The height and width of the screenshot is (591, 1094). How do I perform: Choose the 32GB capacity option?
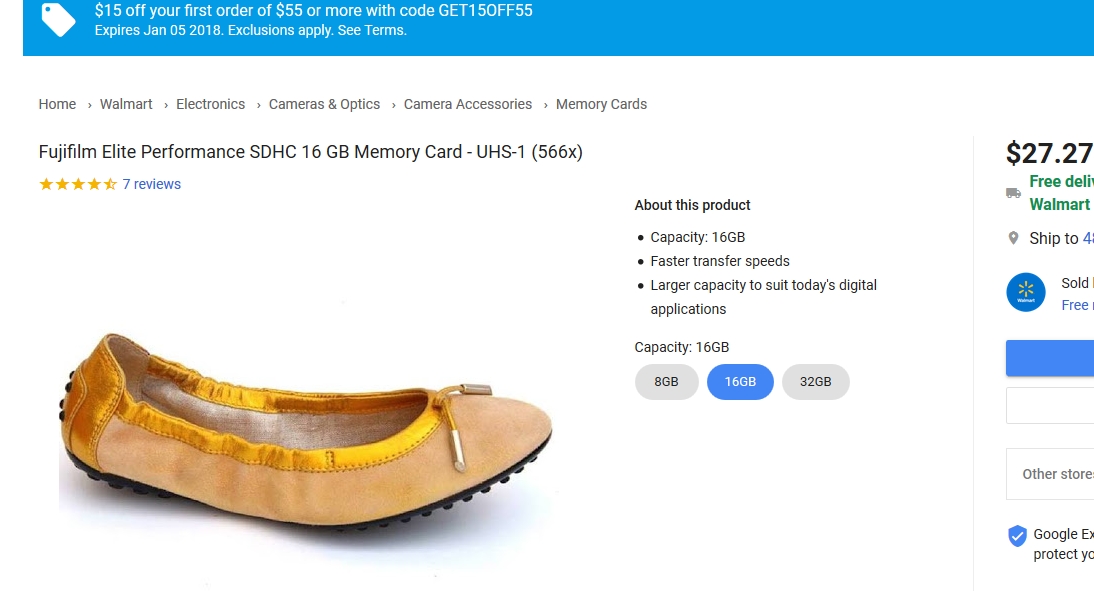pyautogui.click(x=815, y=382)
